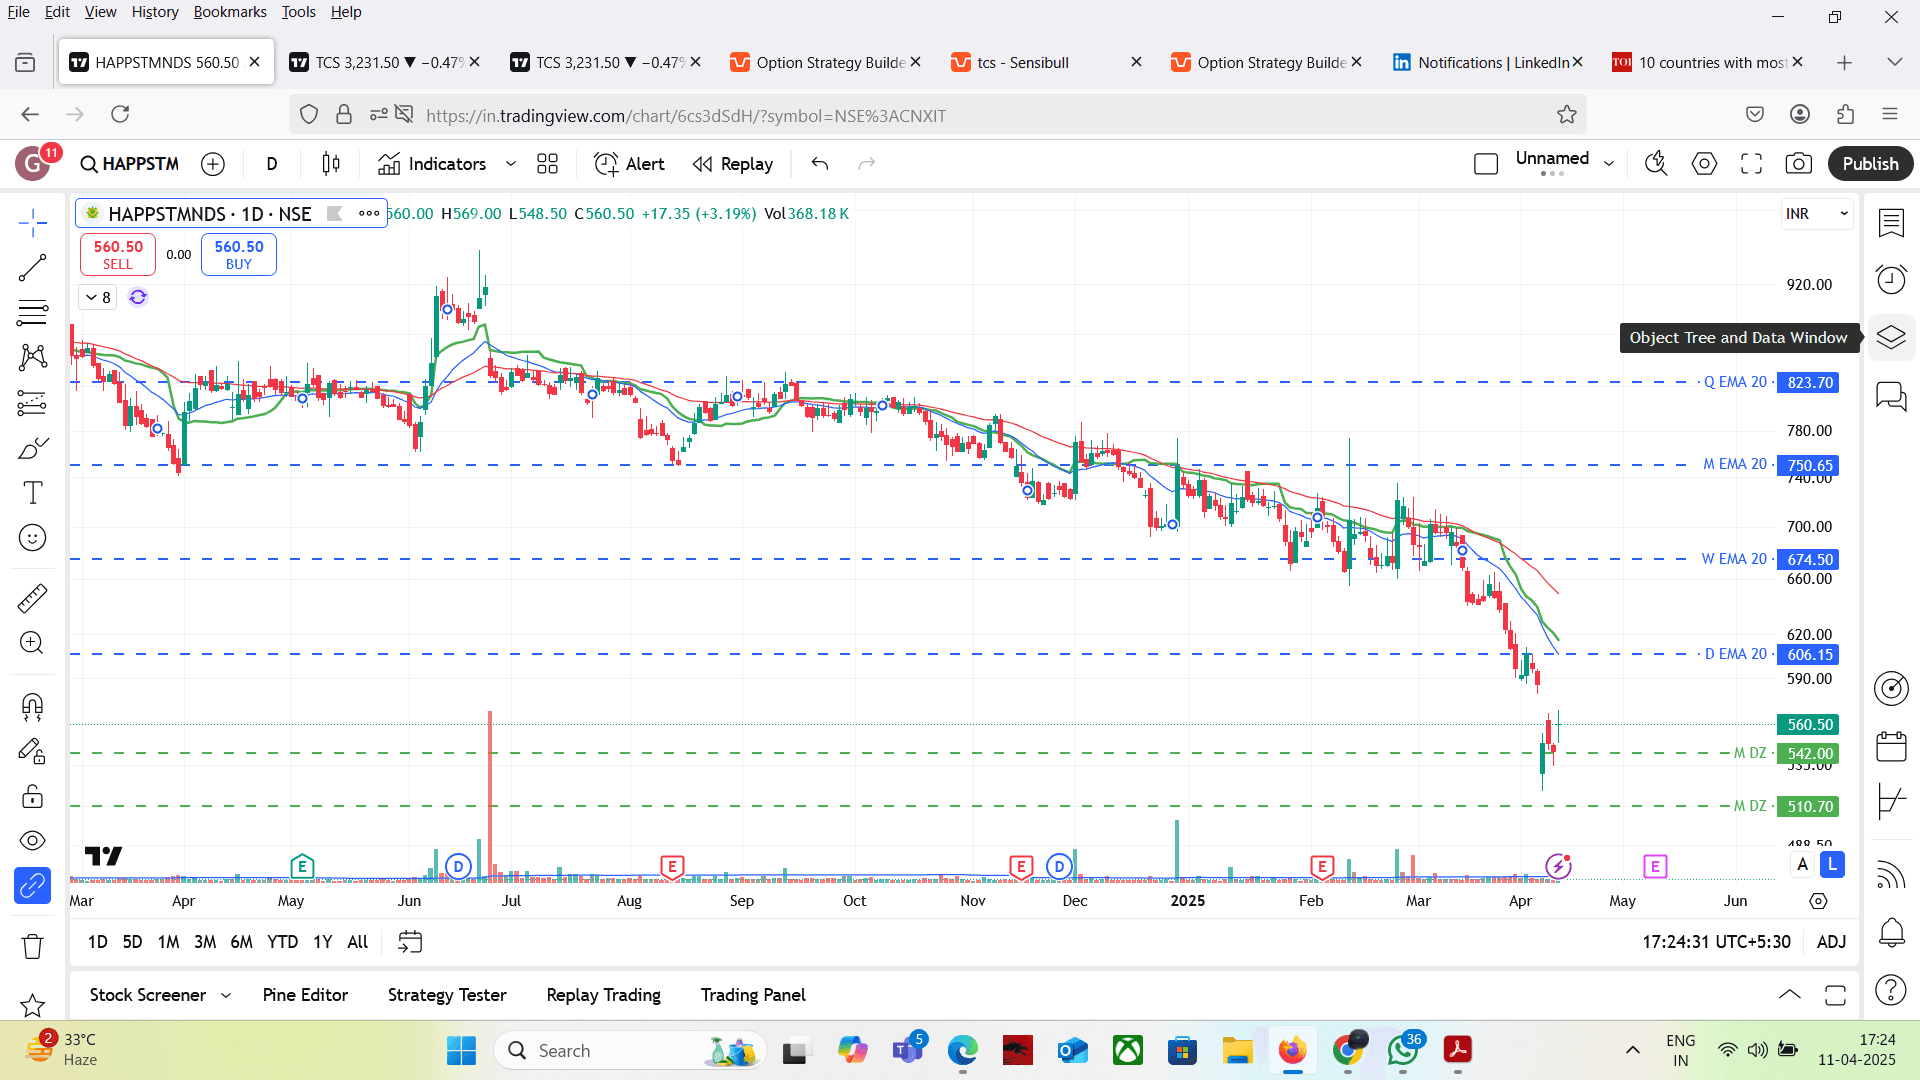Create an Alert

click(629, 164)
